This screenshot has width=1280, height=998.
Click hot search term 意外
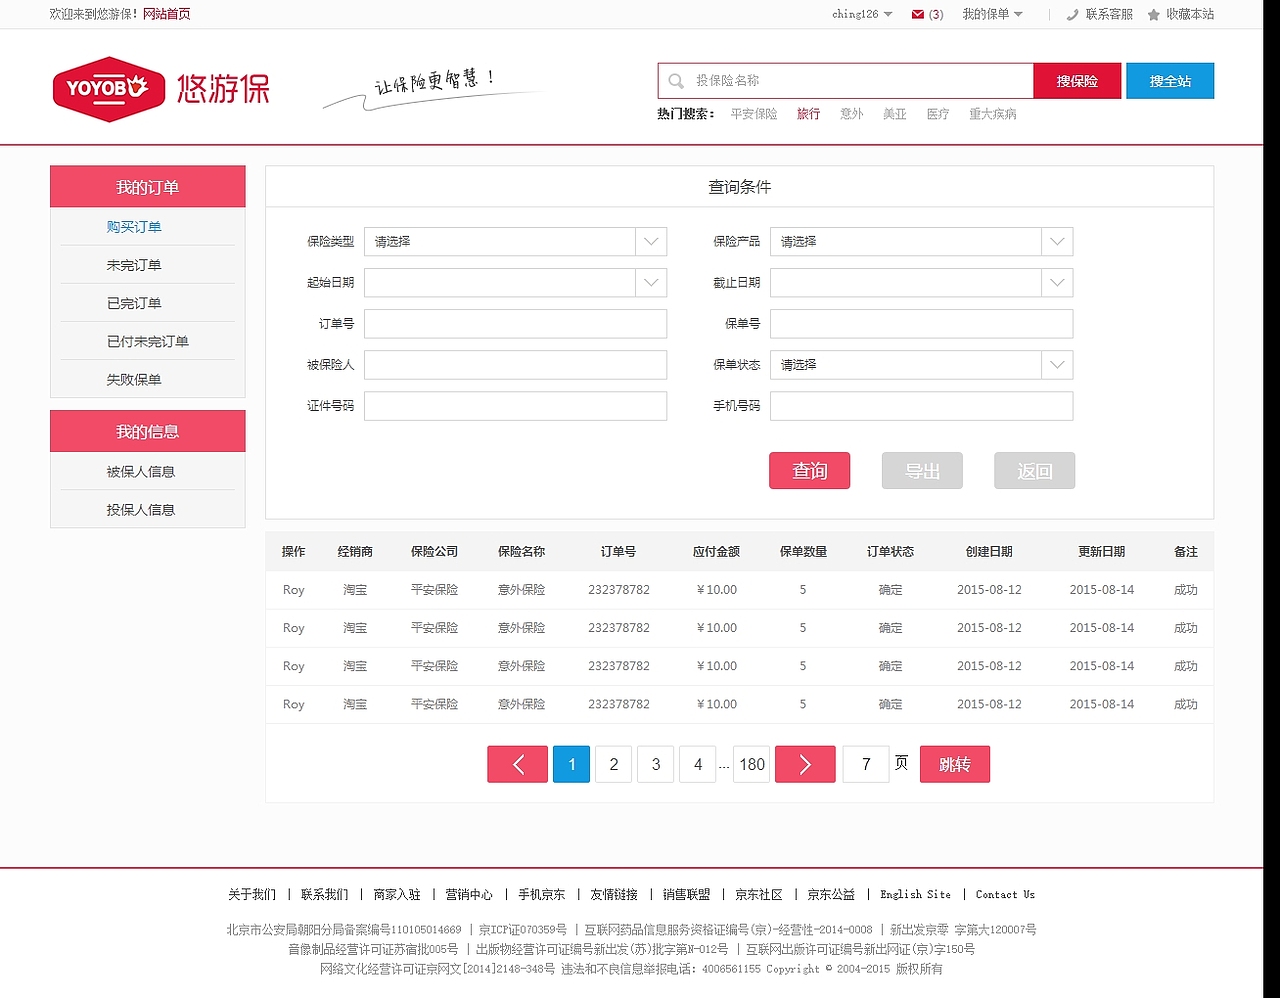click(851, 114)
